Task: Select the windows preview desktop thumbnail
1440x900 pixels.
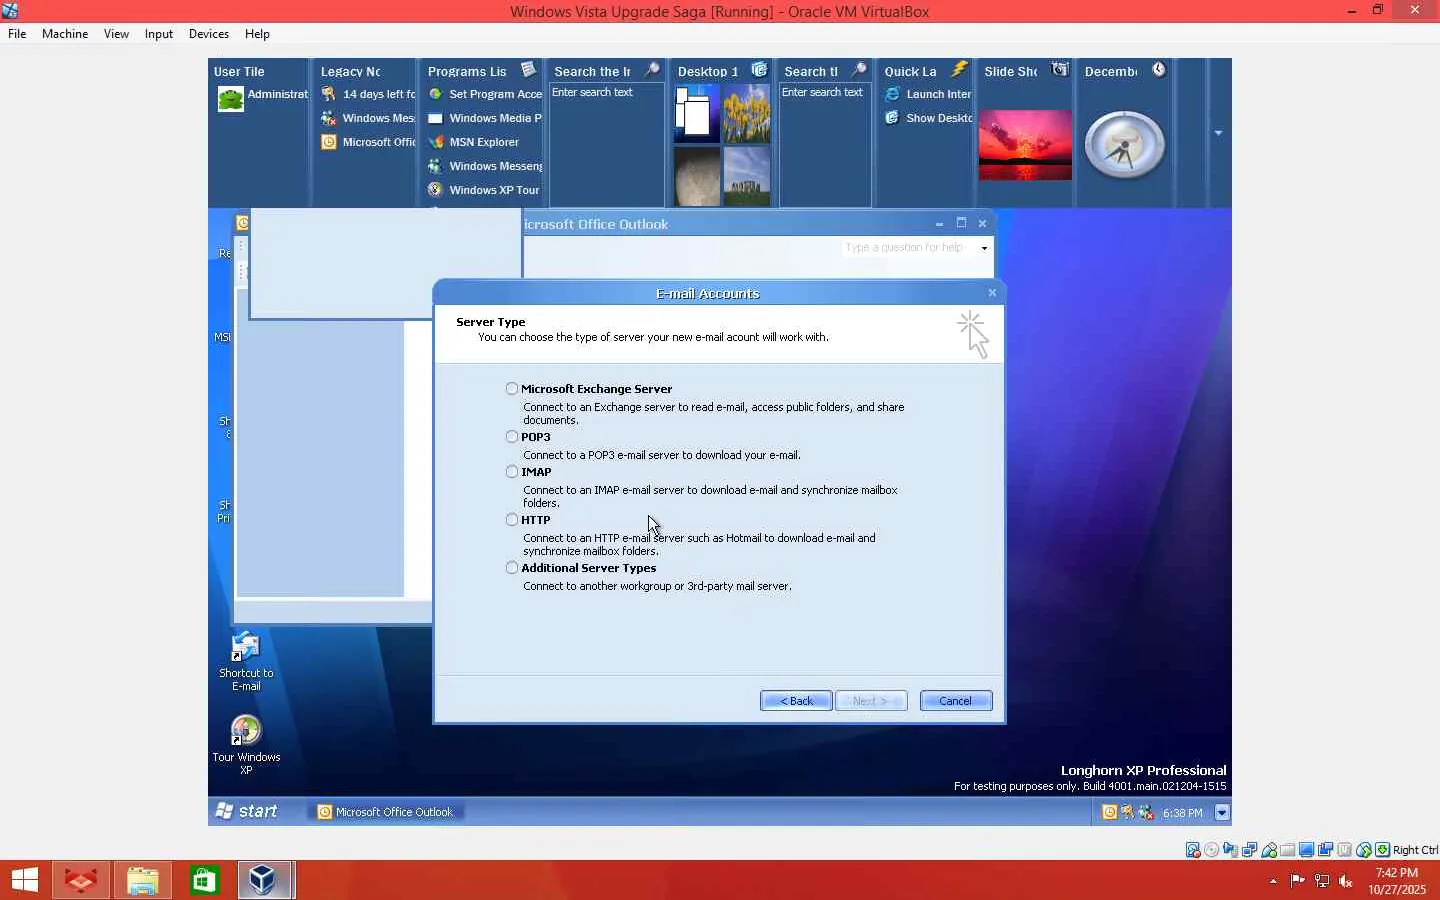Action: 697,114
